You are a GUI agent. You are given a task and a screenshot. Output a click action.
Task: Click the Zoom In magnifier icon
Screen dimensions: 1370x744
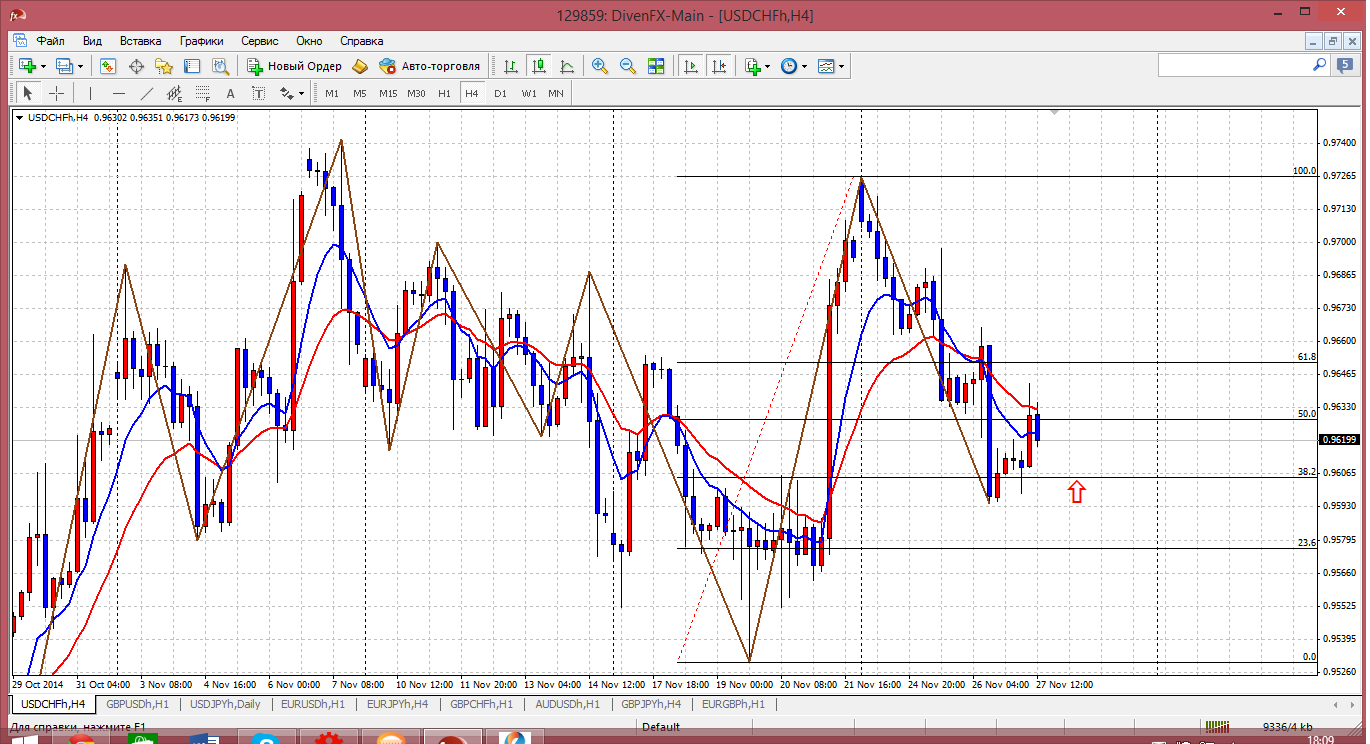click(x=600, y=66)
